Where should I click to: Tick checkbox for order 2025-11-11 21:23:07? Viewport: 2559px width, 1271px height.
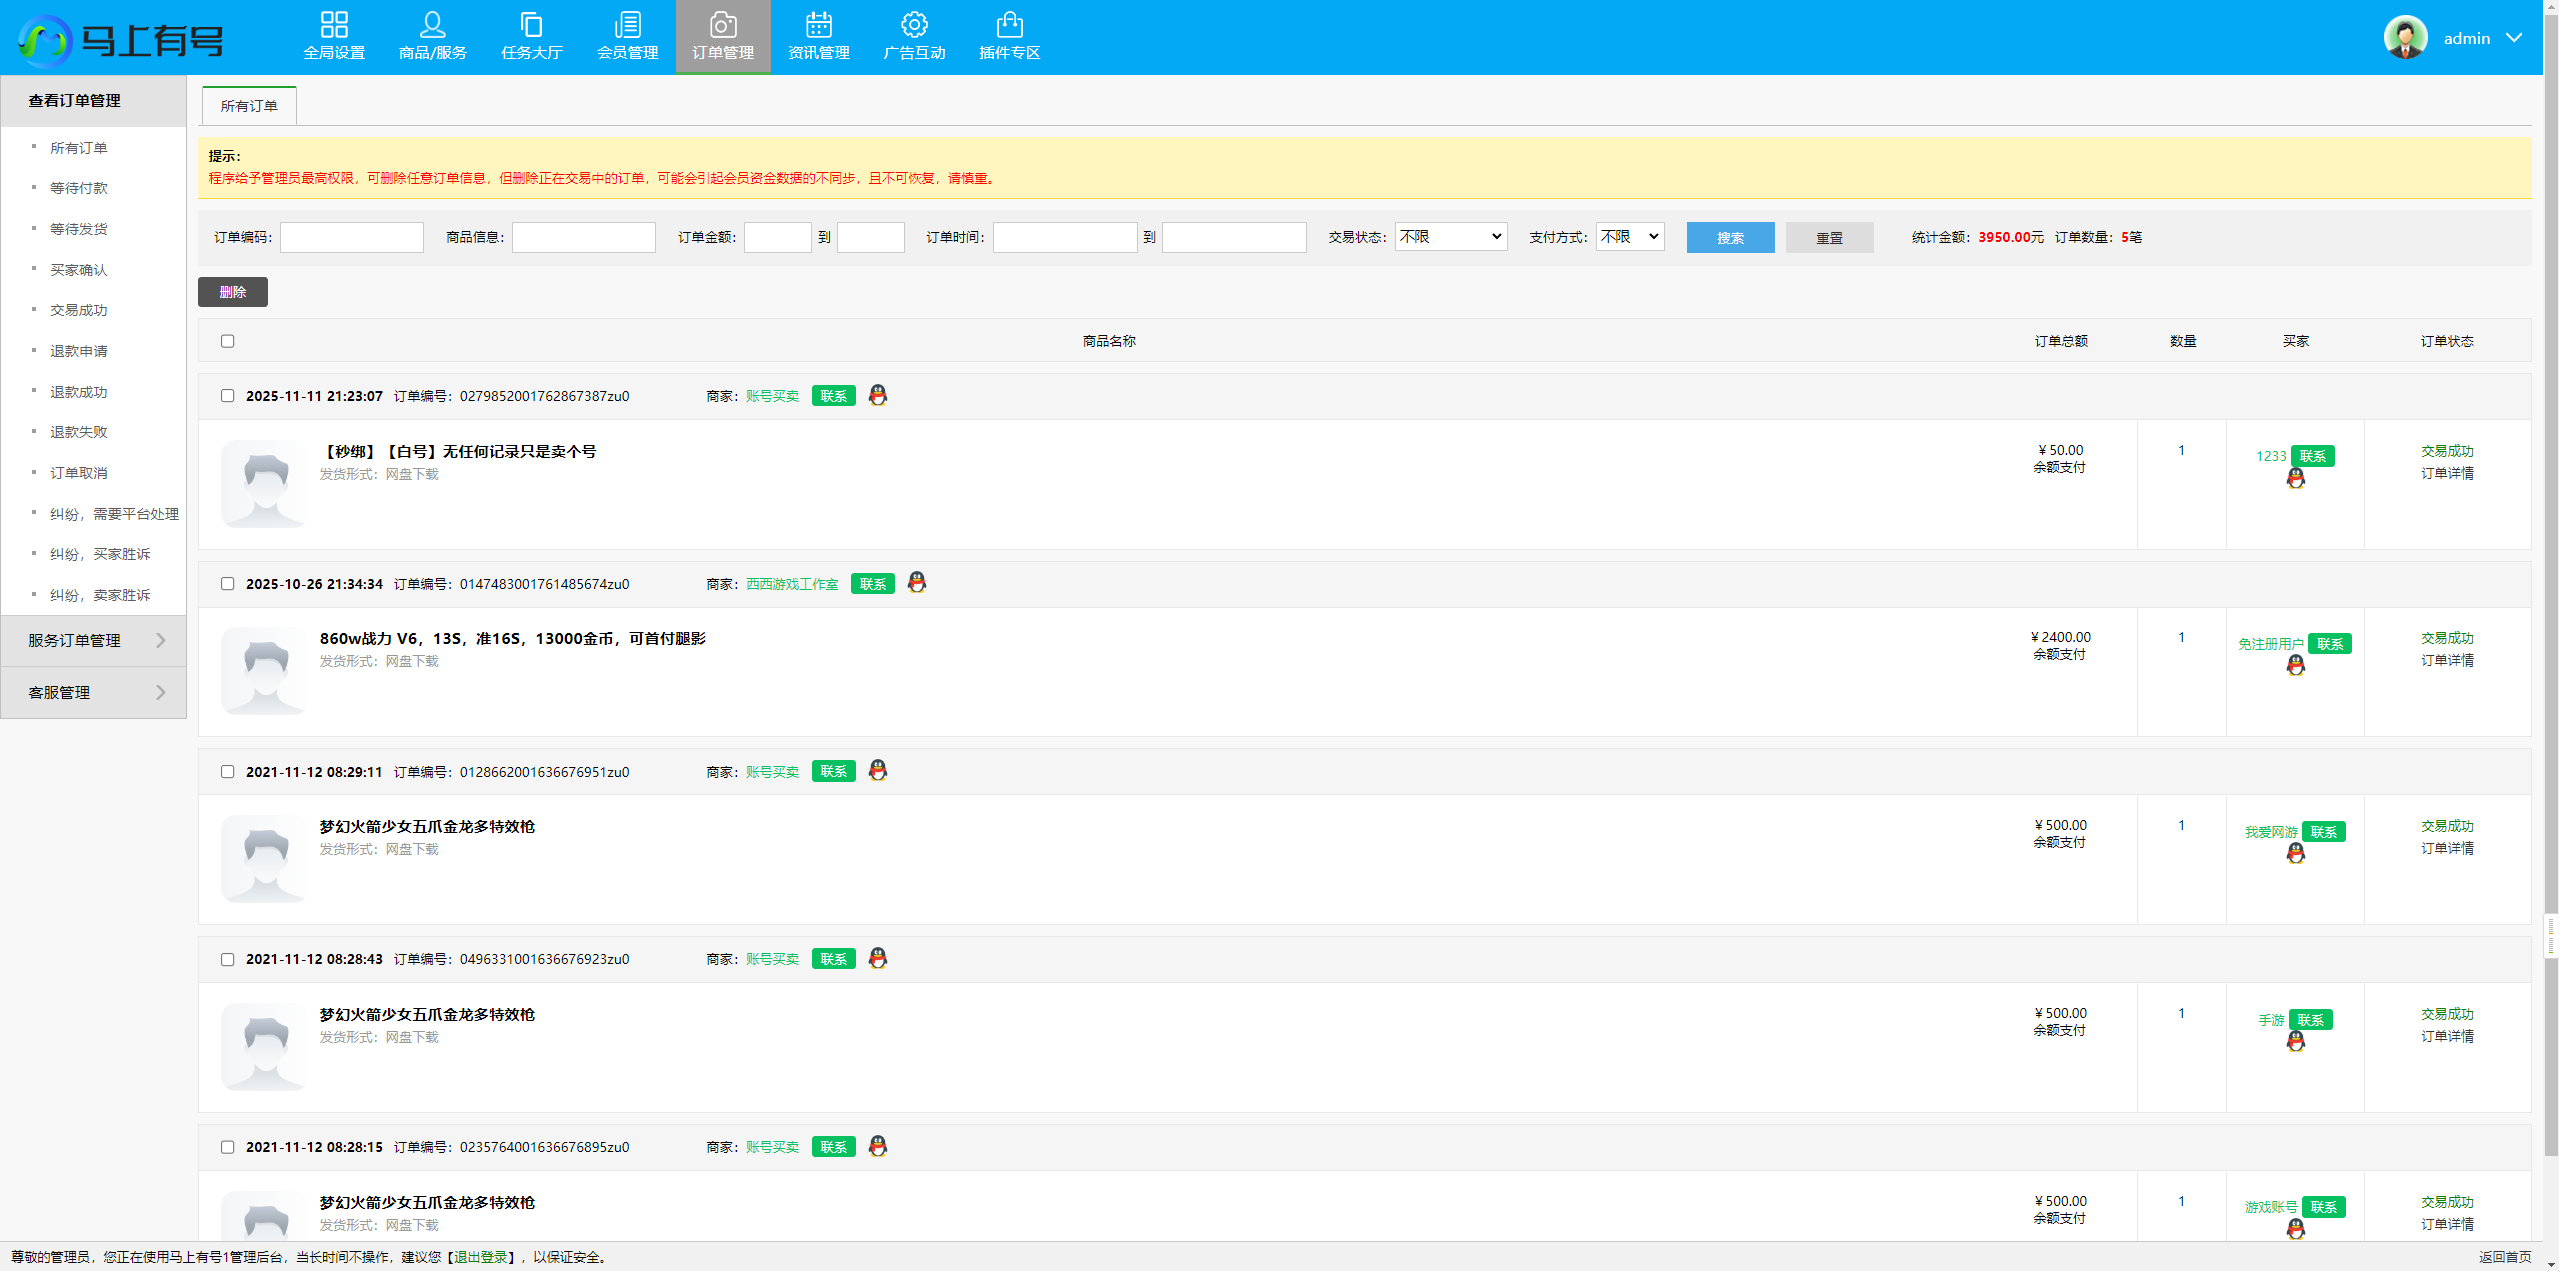(x=228, y=396)
